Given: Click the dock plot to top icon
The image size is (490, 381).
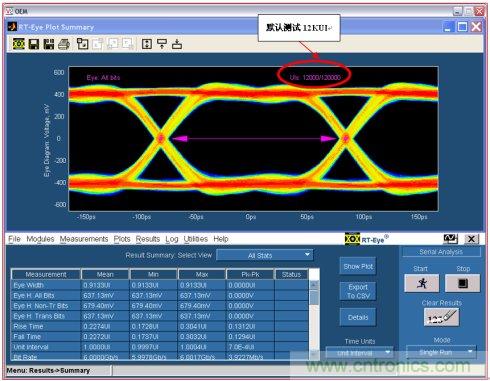Looking at the screenshot, I should (x=162, y=44).
